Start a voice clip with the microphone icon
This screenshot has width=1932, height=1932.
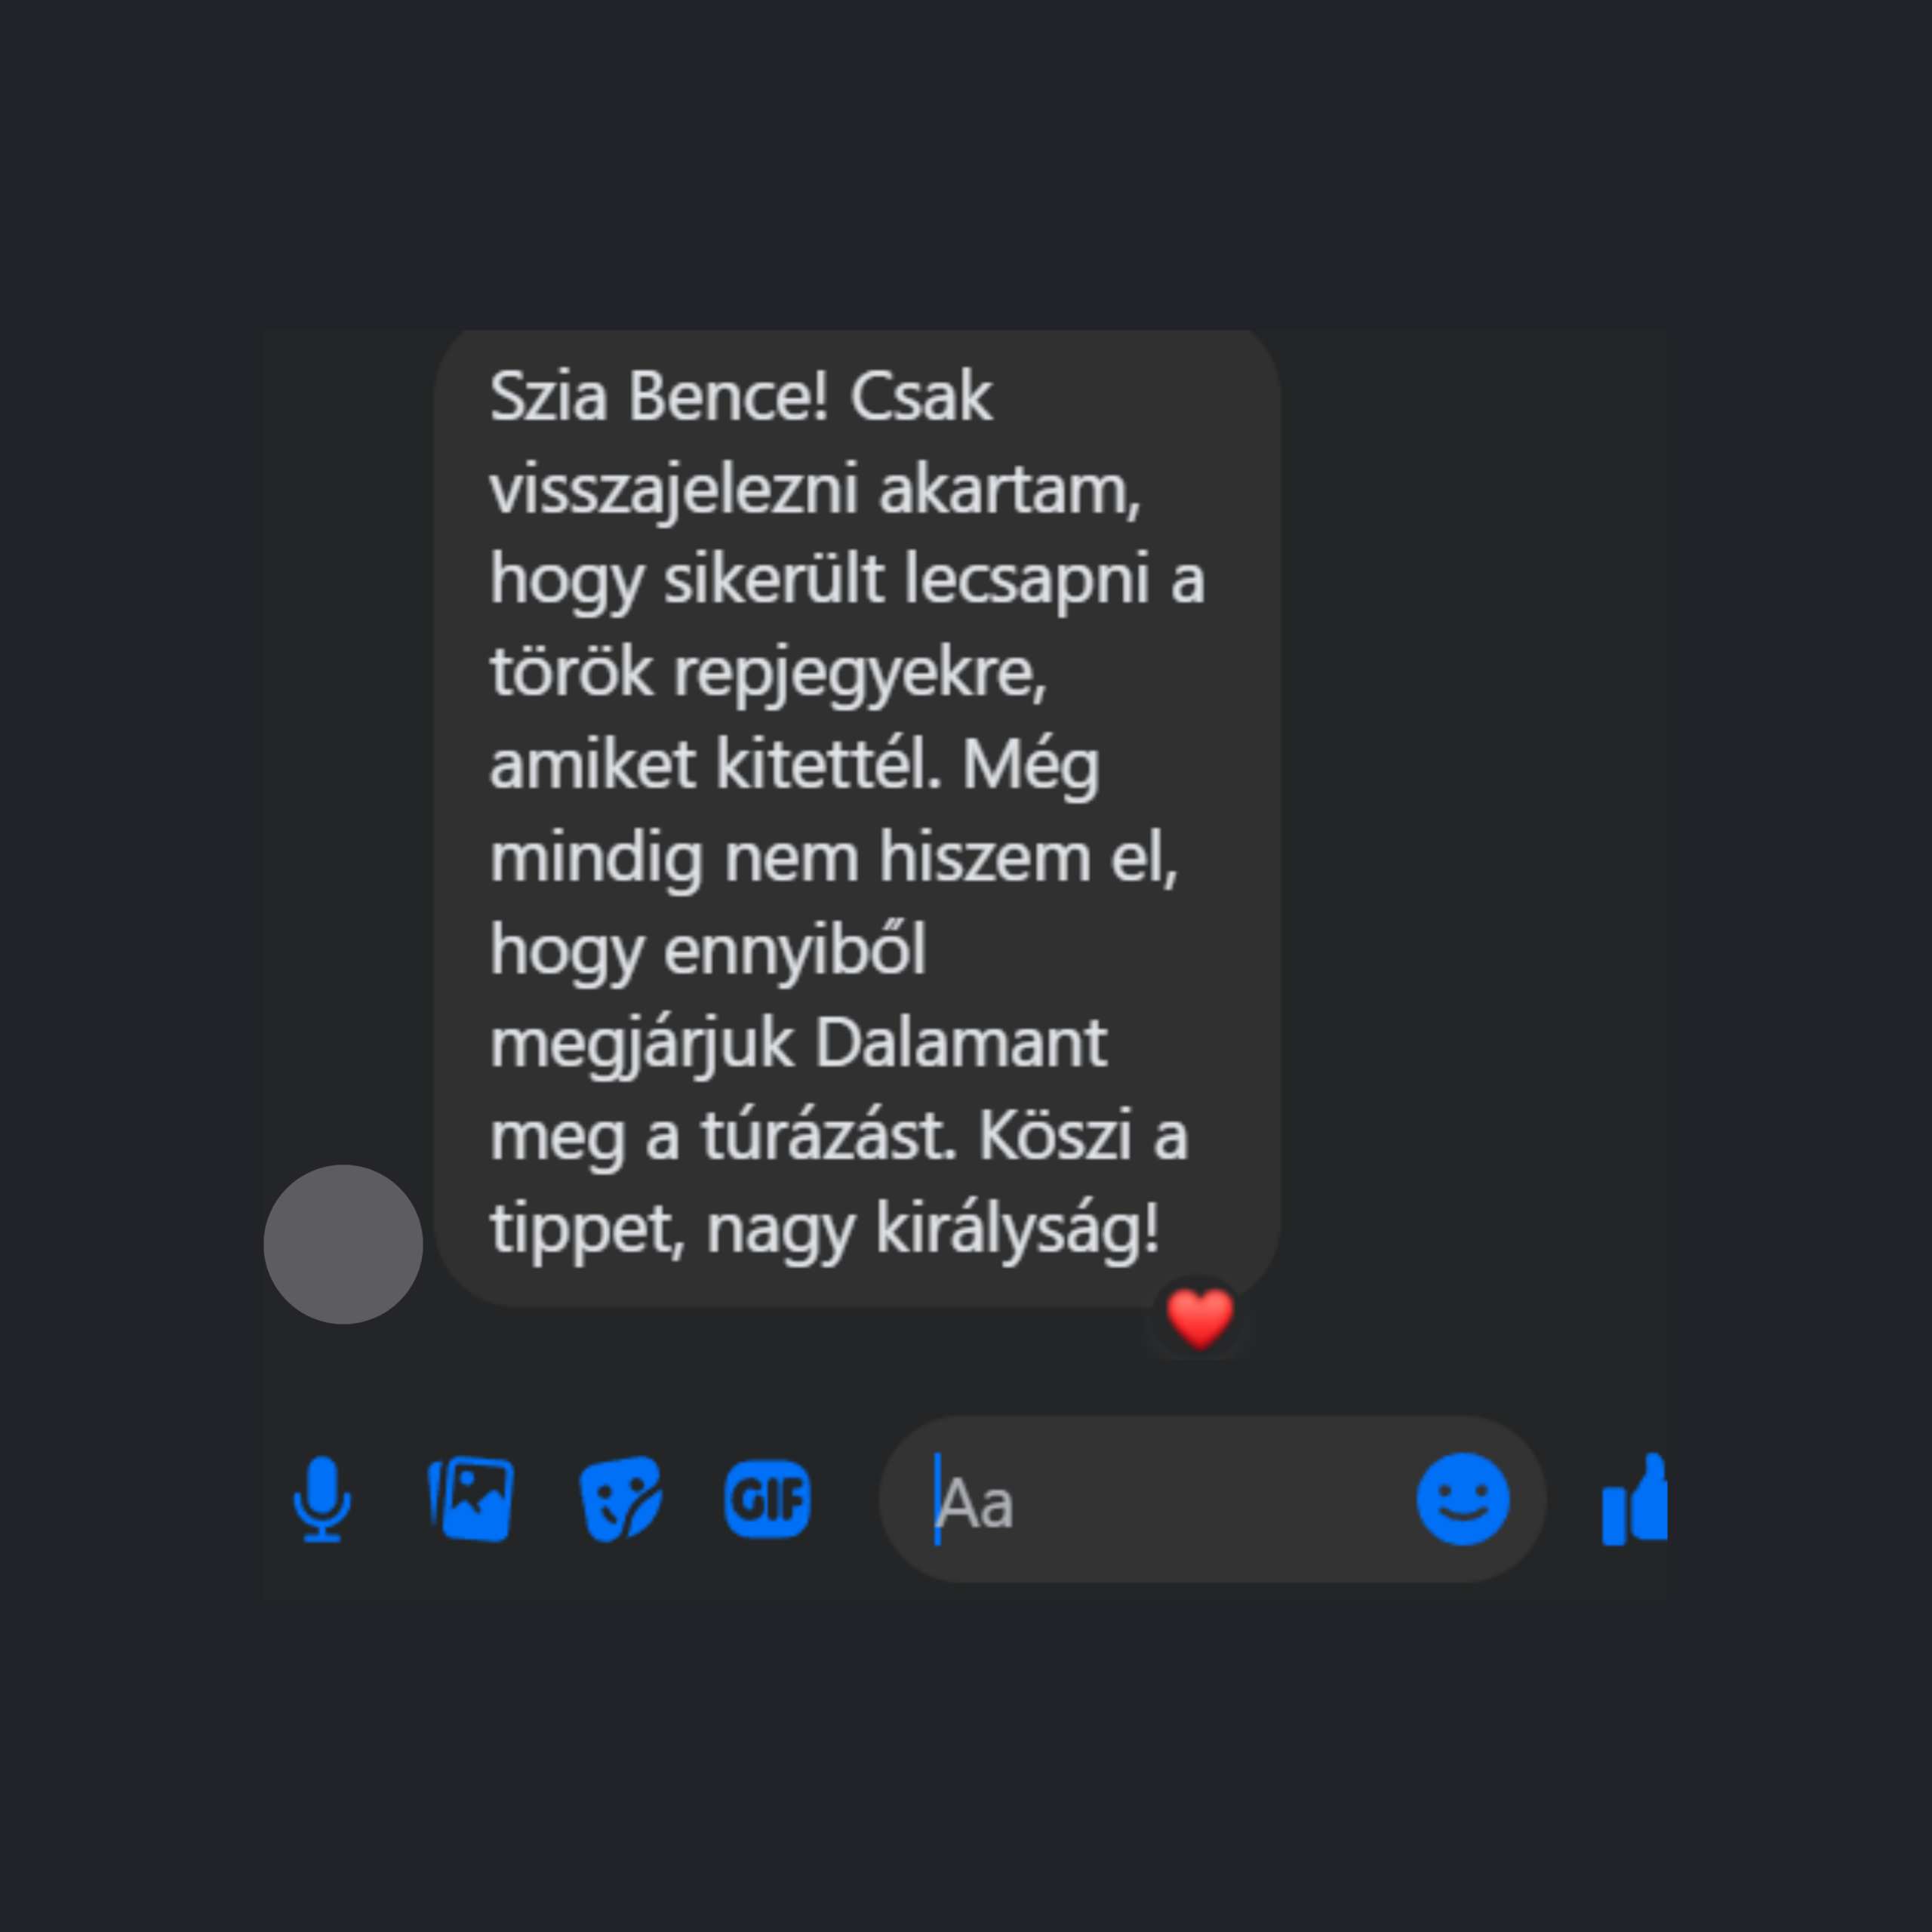(x=322, y=1499)
